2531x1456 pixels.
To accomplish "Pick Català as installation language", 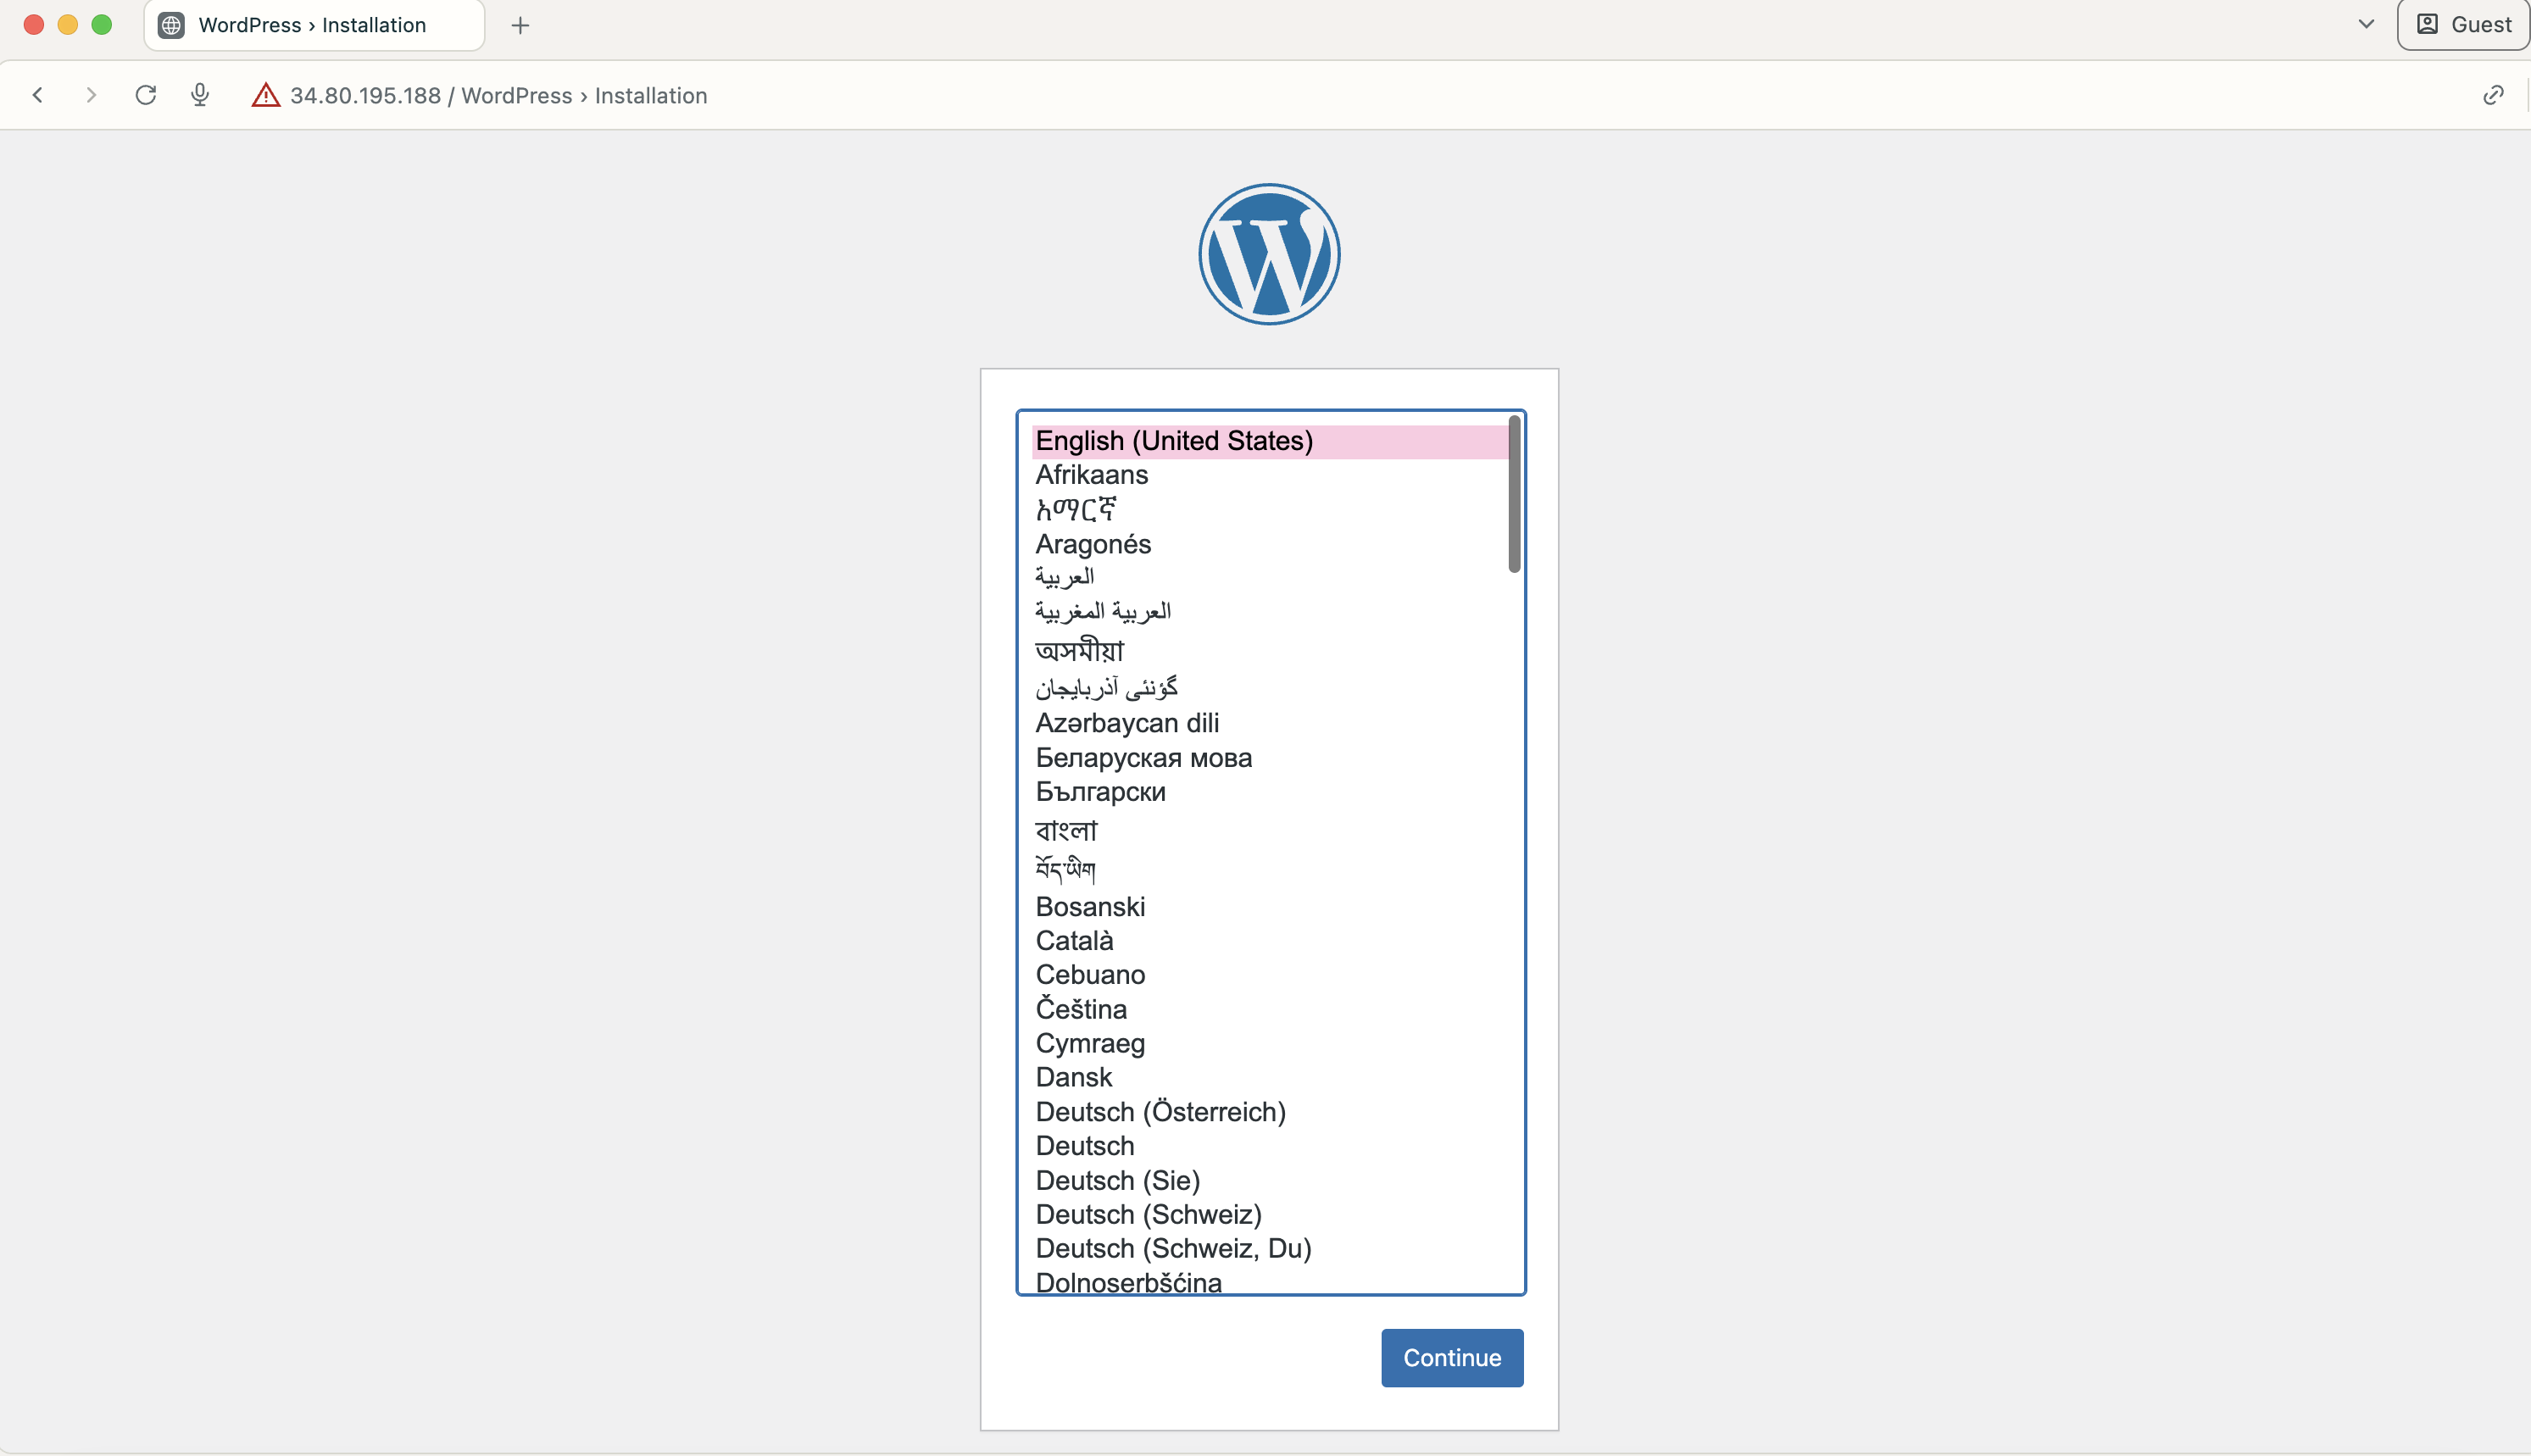I will pos(1074,941).
